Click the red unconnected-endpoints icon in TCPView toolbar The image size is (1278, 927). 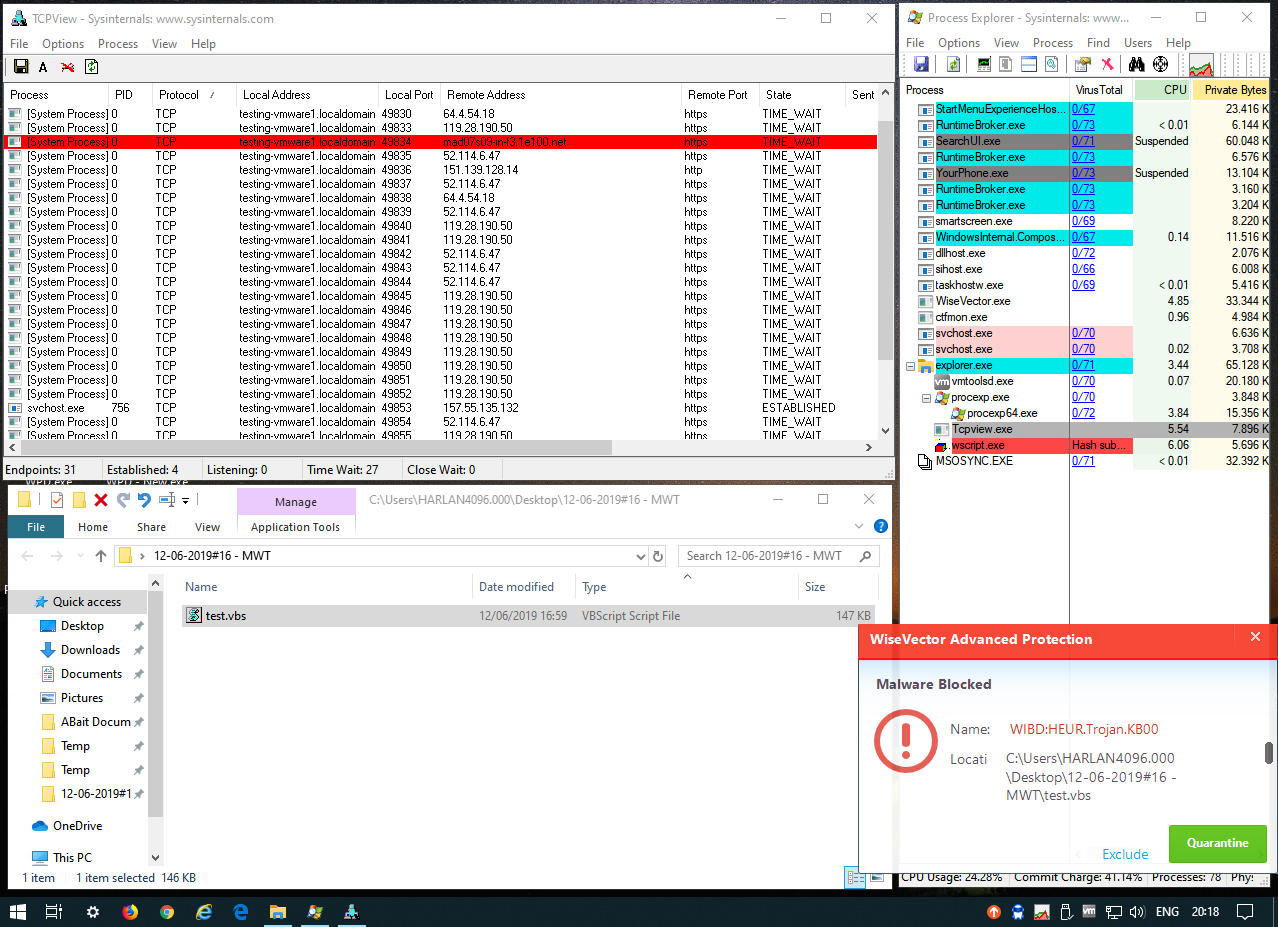click(x=67, y=67)
